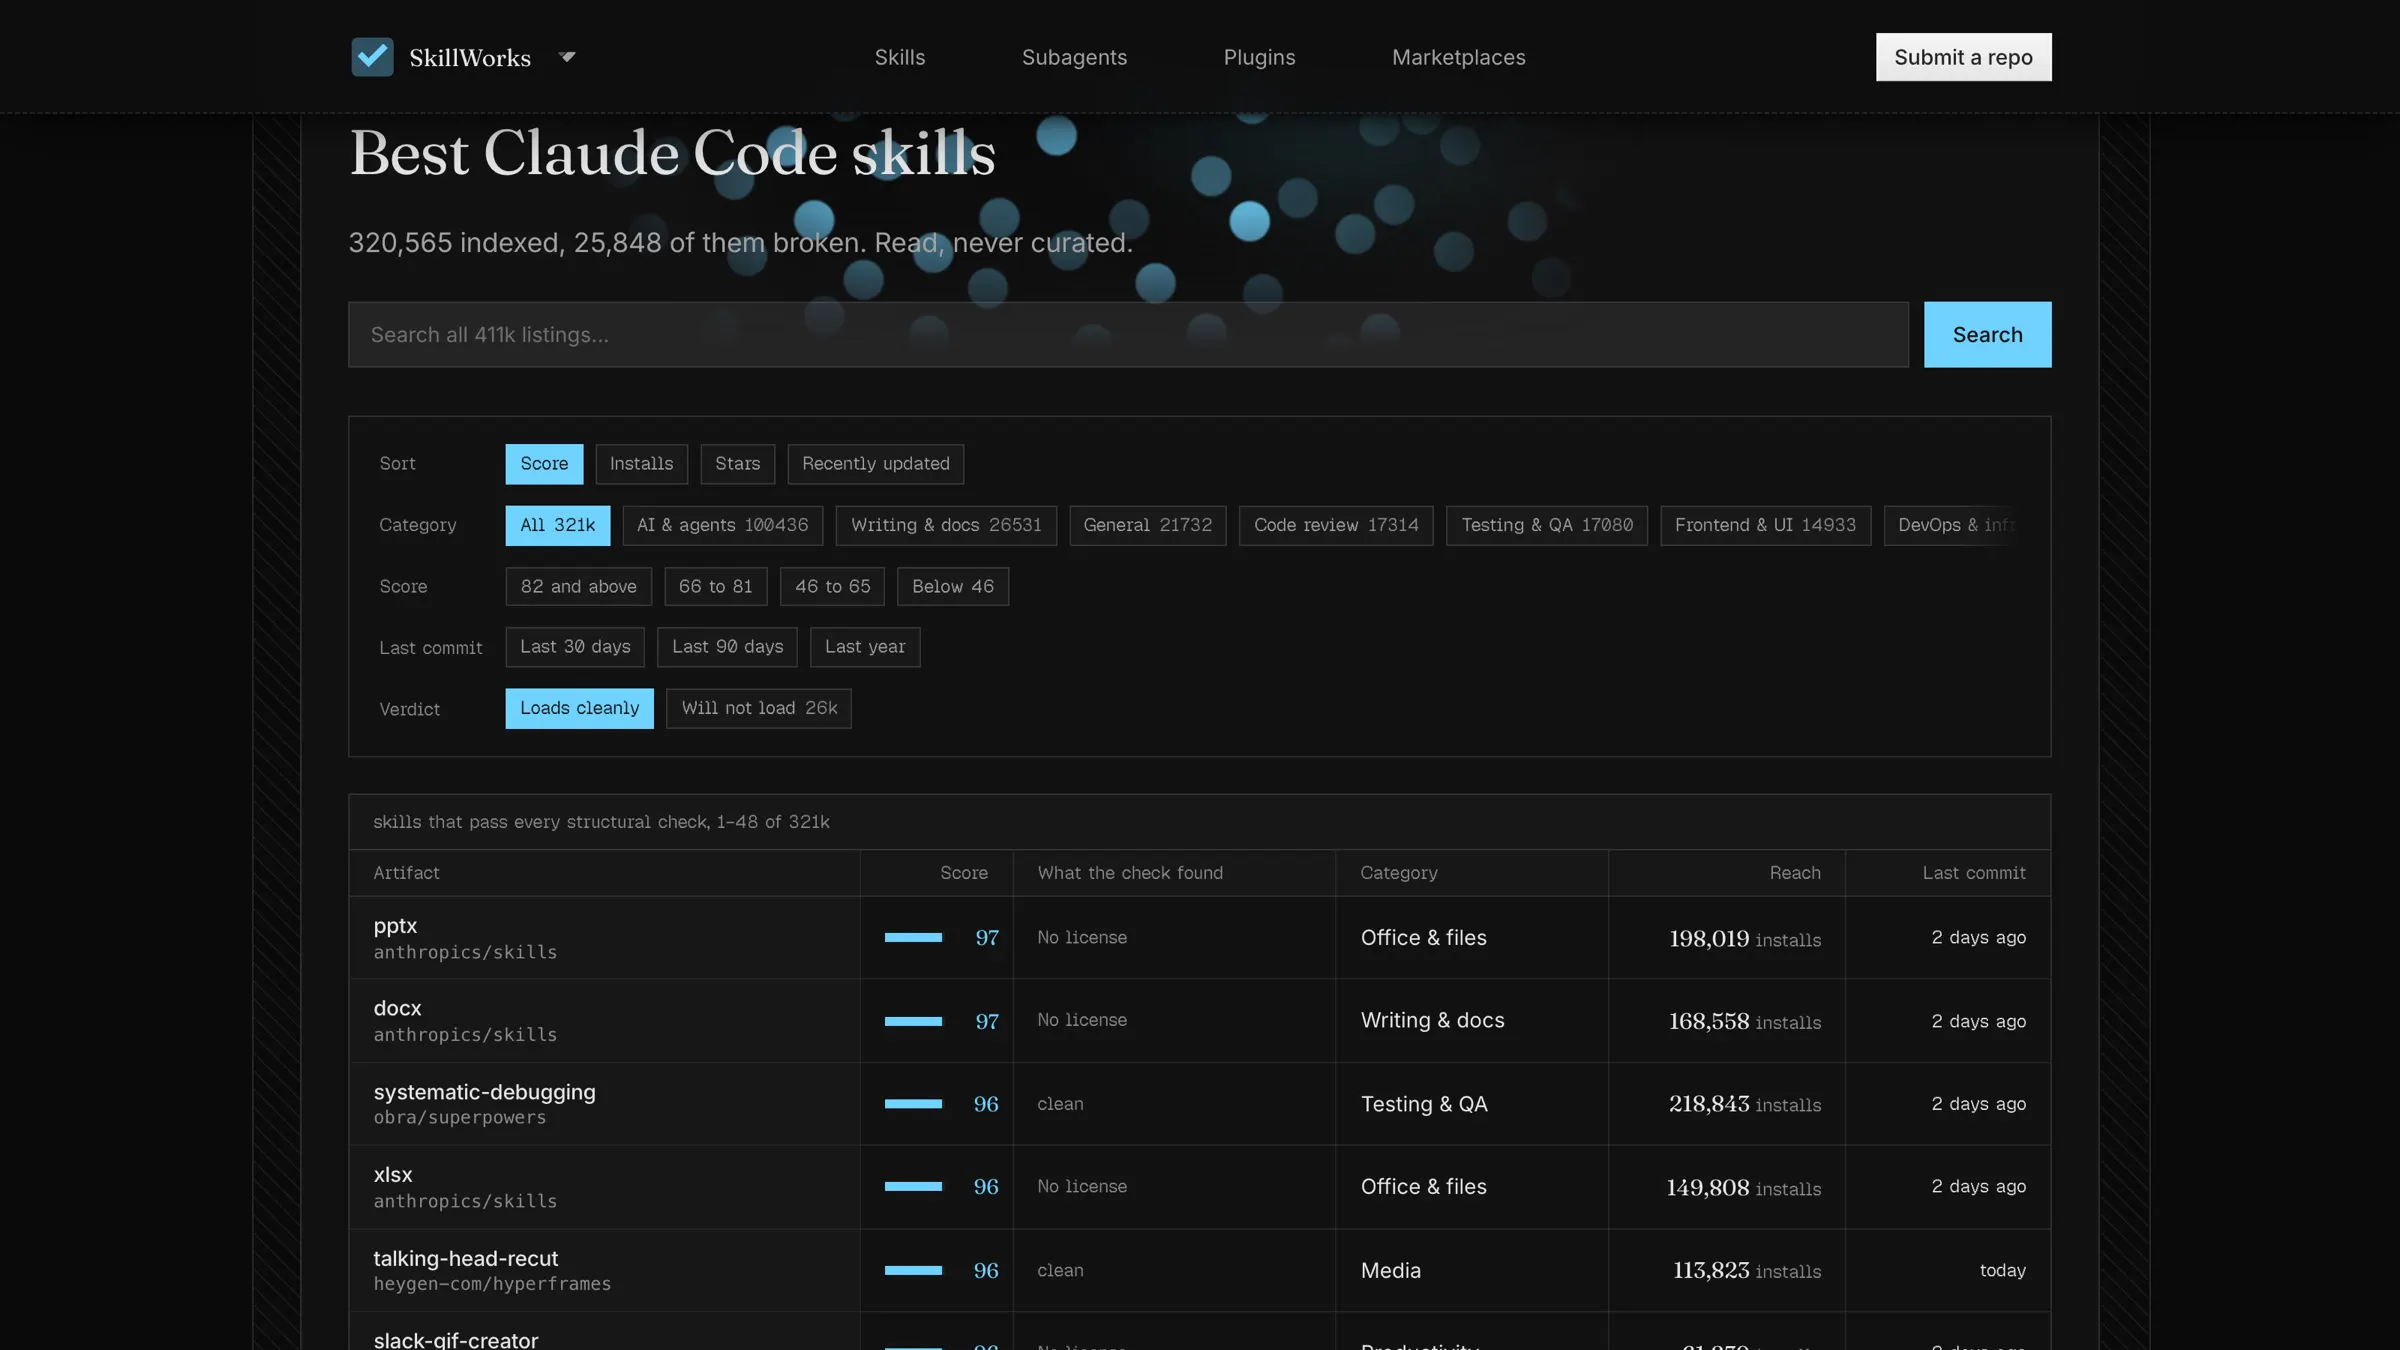Screen dimensions: 2400x1350
Task: Choose score range 66 to 81
Action: point(715,586)
